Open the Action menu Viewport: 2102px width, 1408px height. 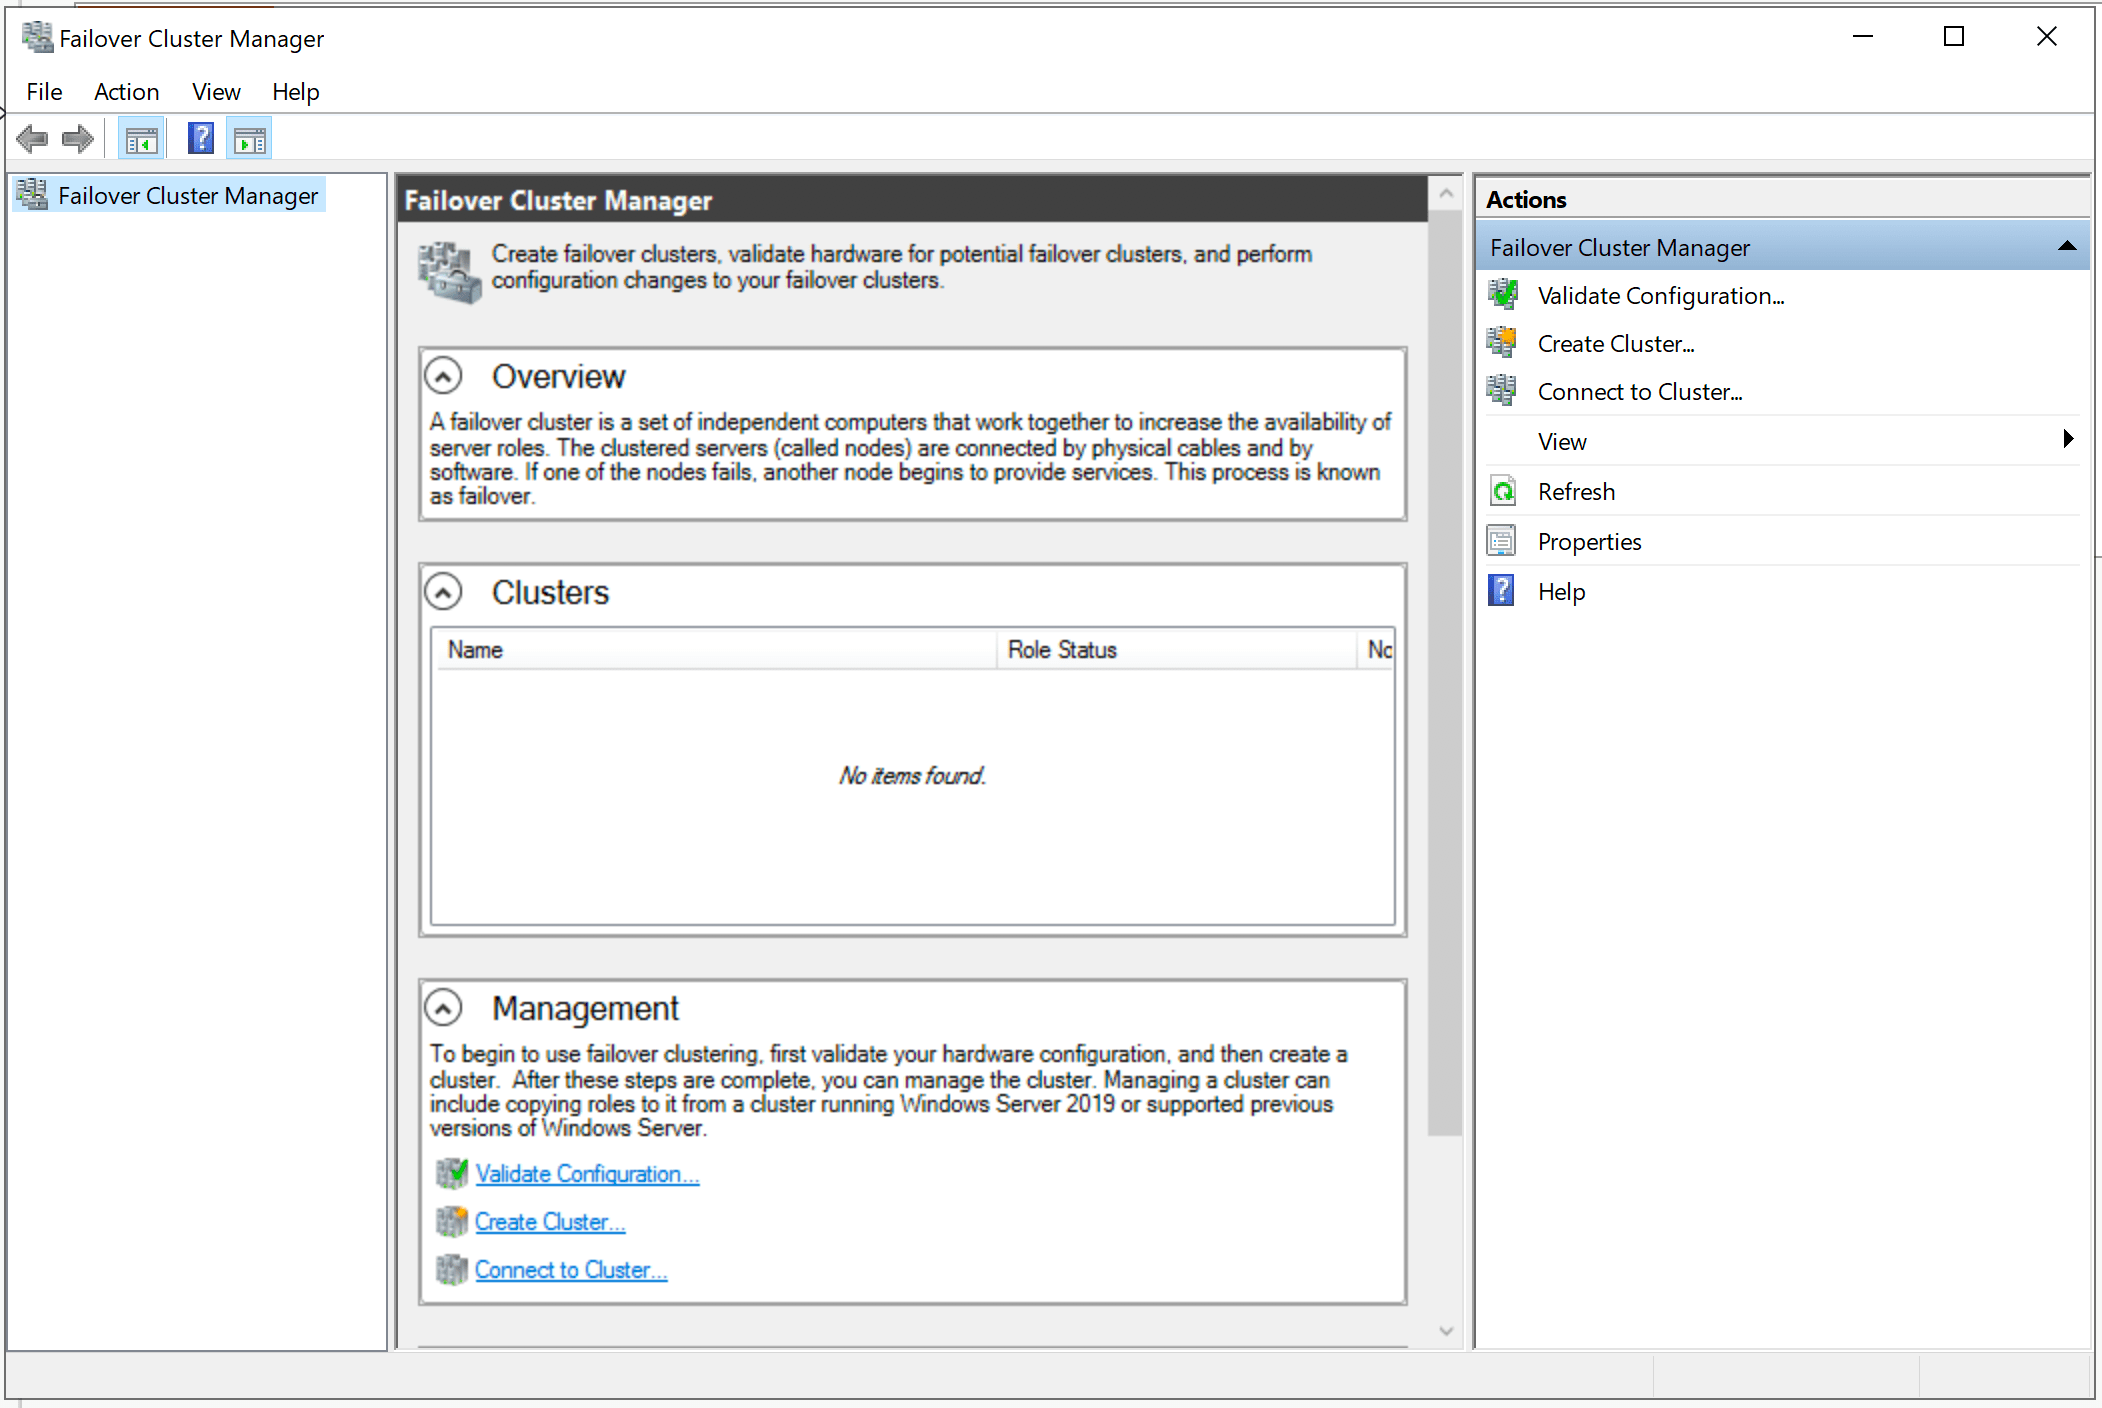[126, 92]
